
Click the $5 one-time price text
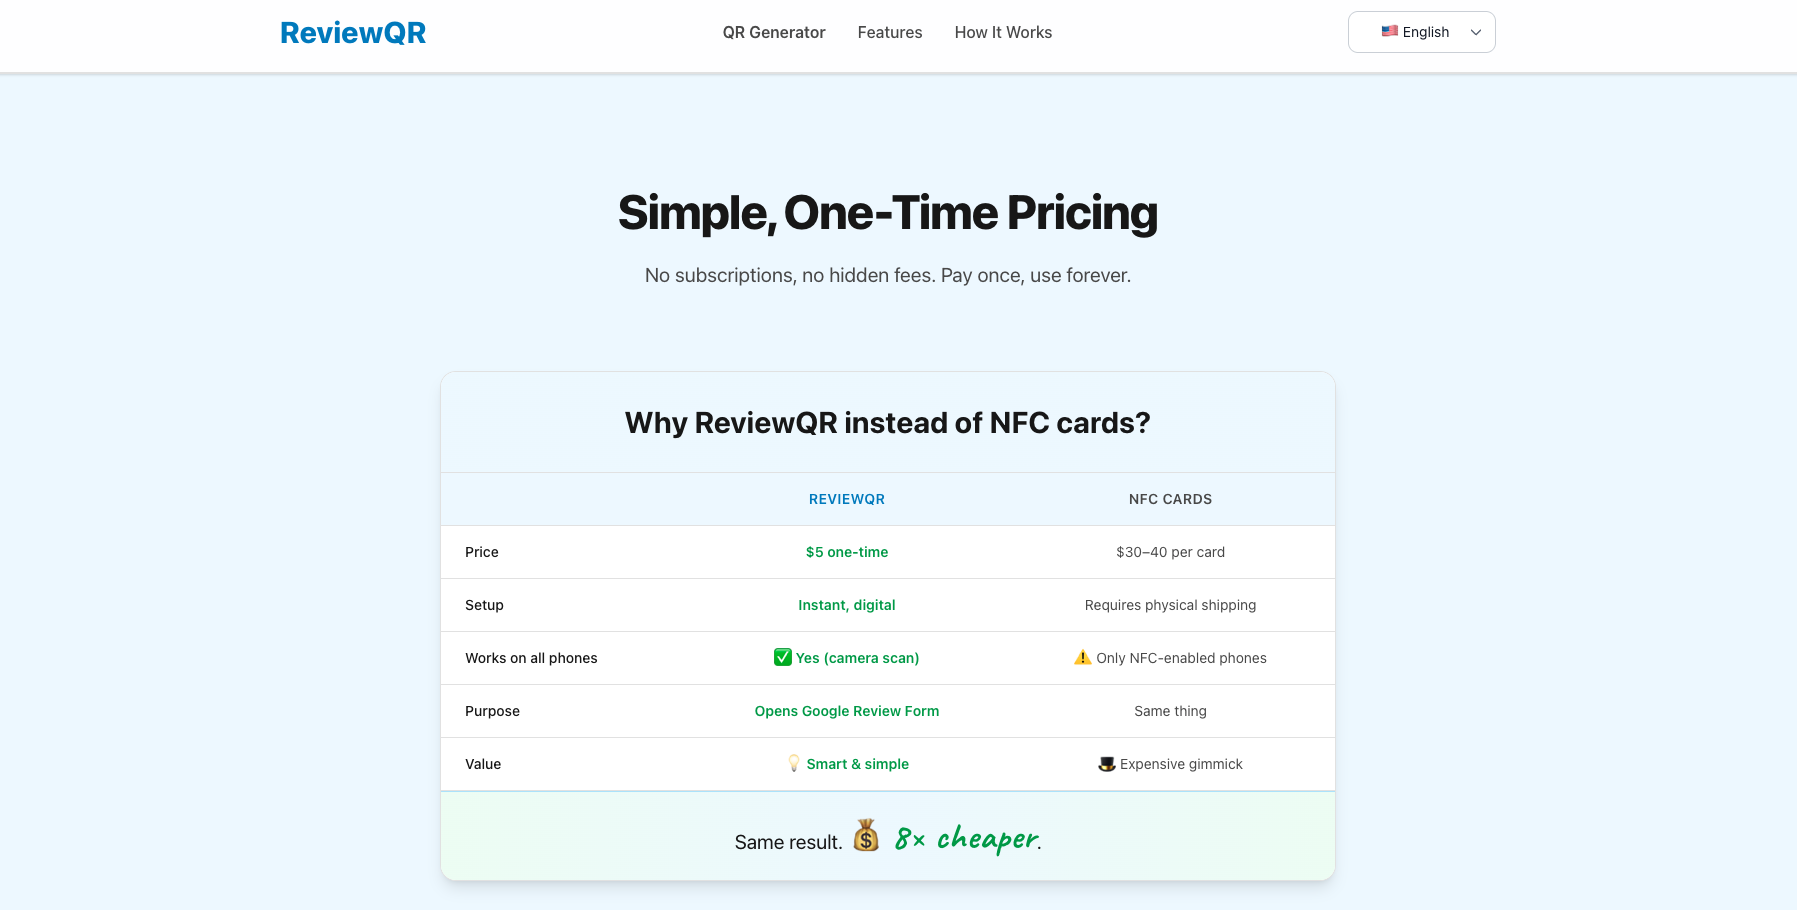pyautogui.click(x=846, y=551)
